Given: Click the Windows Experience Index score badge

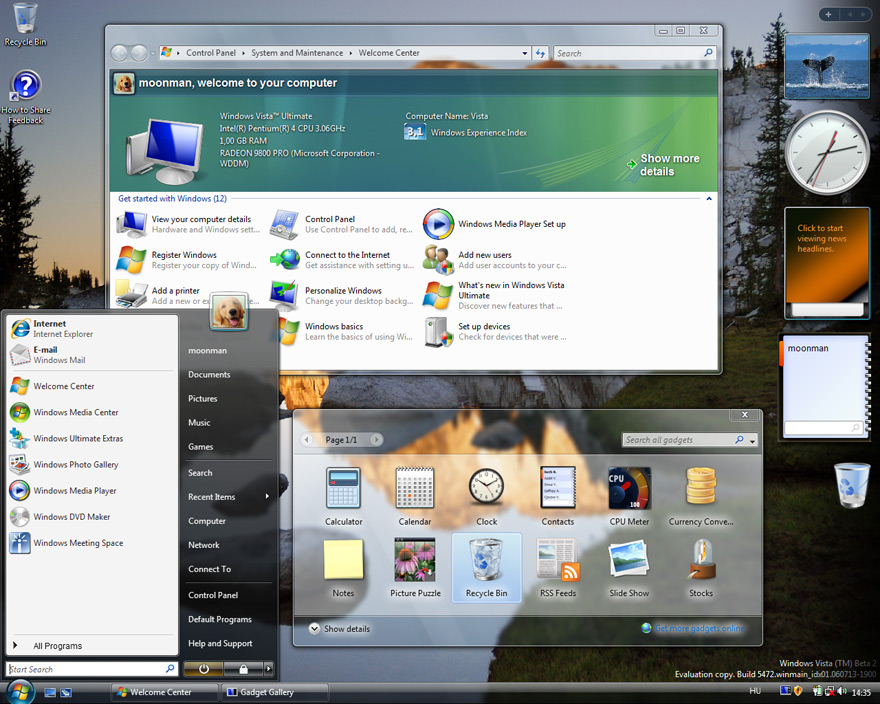Looking at the screenshot, I should (x=415, y=132).
